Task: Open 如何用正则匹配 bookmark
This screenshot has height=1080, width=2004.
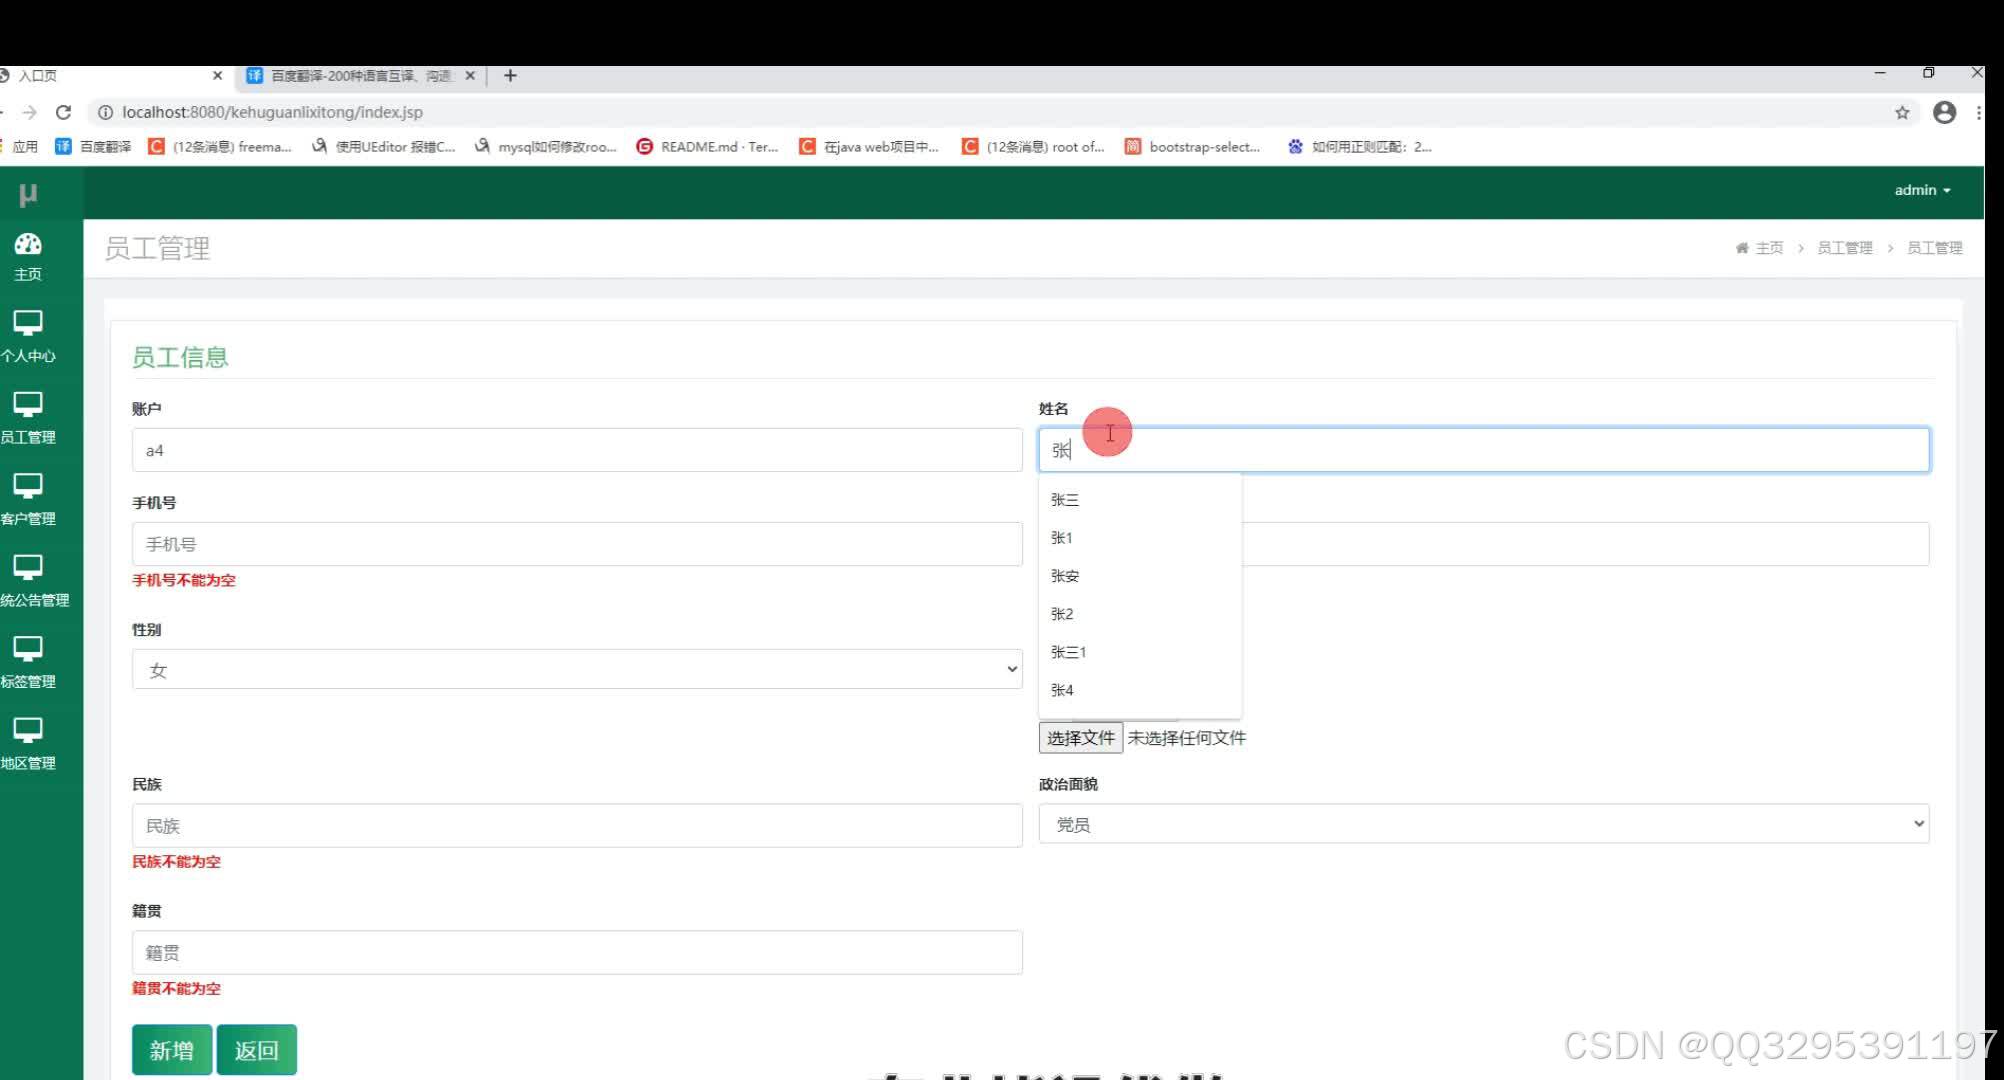Action: point(1360,146)
